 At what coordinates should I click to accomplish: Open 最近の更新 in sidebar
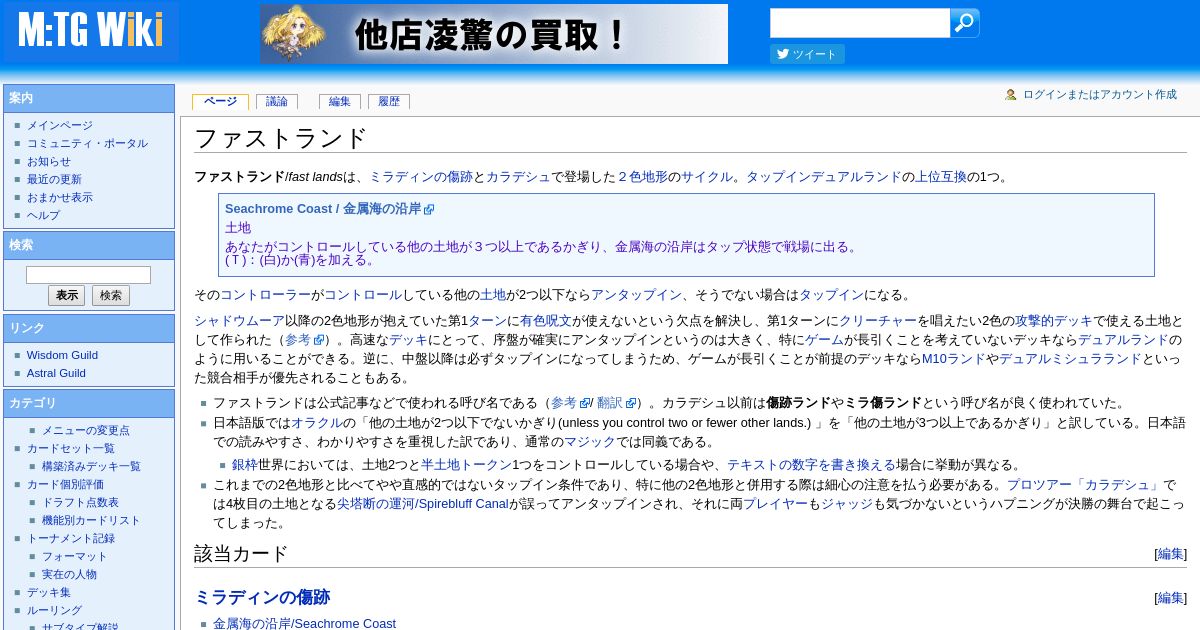54,180
